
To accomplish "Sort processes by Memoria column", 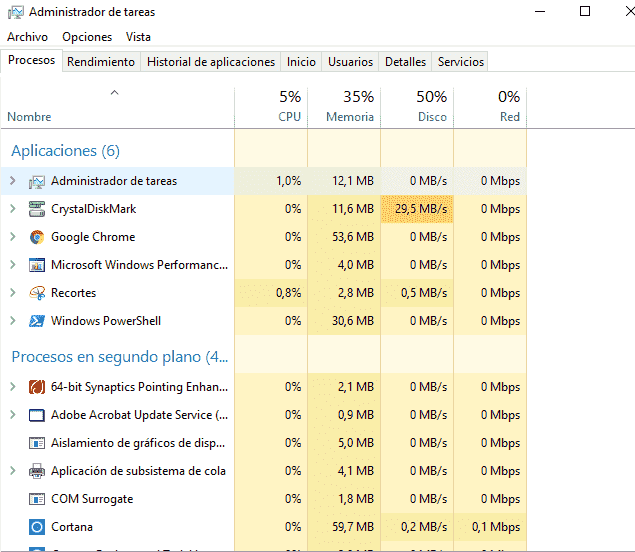I will pyautogui.click(x=344, y=107).
